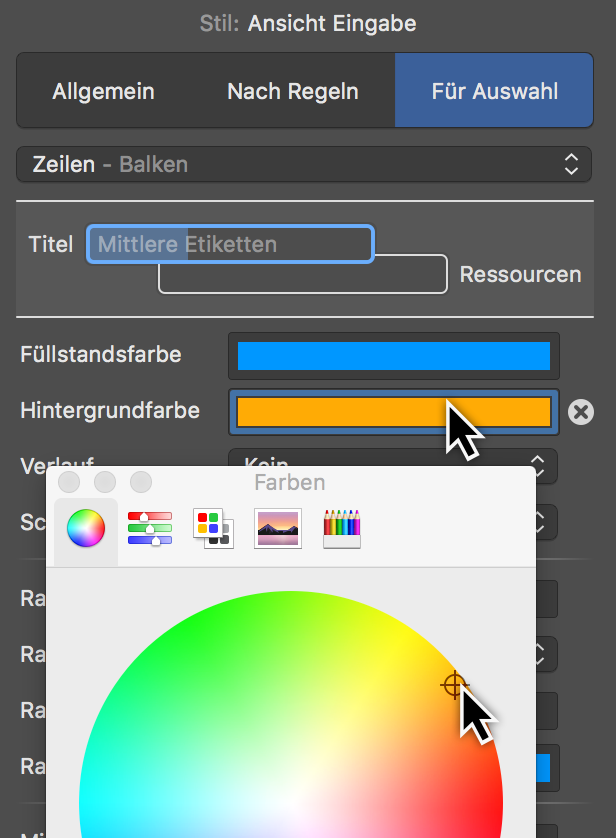Clear the Hintergrundfarbe with the x icon
The width and height of the screenshot is (616, 838).
tap(580, 412)
